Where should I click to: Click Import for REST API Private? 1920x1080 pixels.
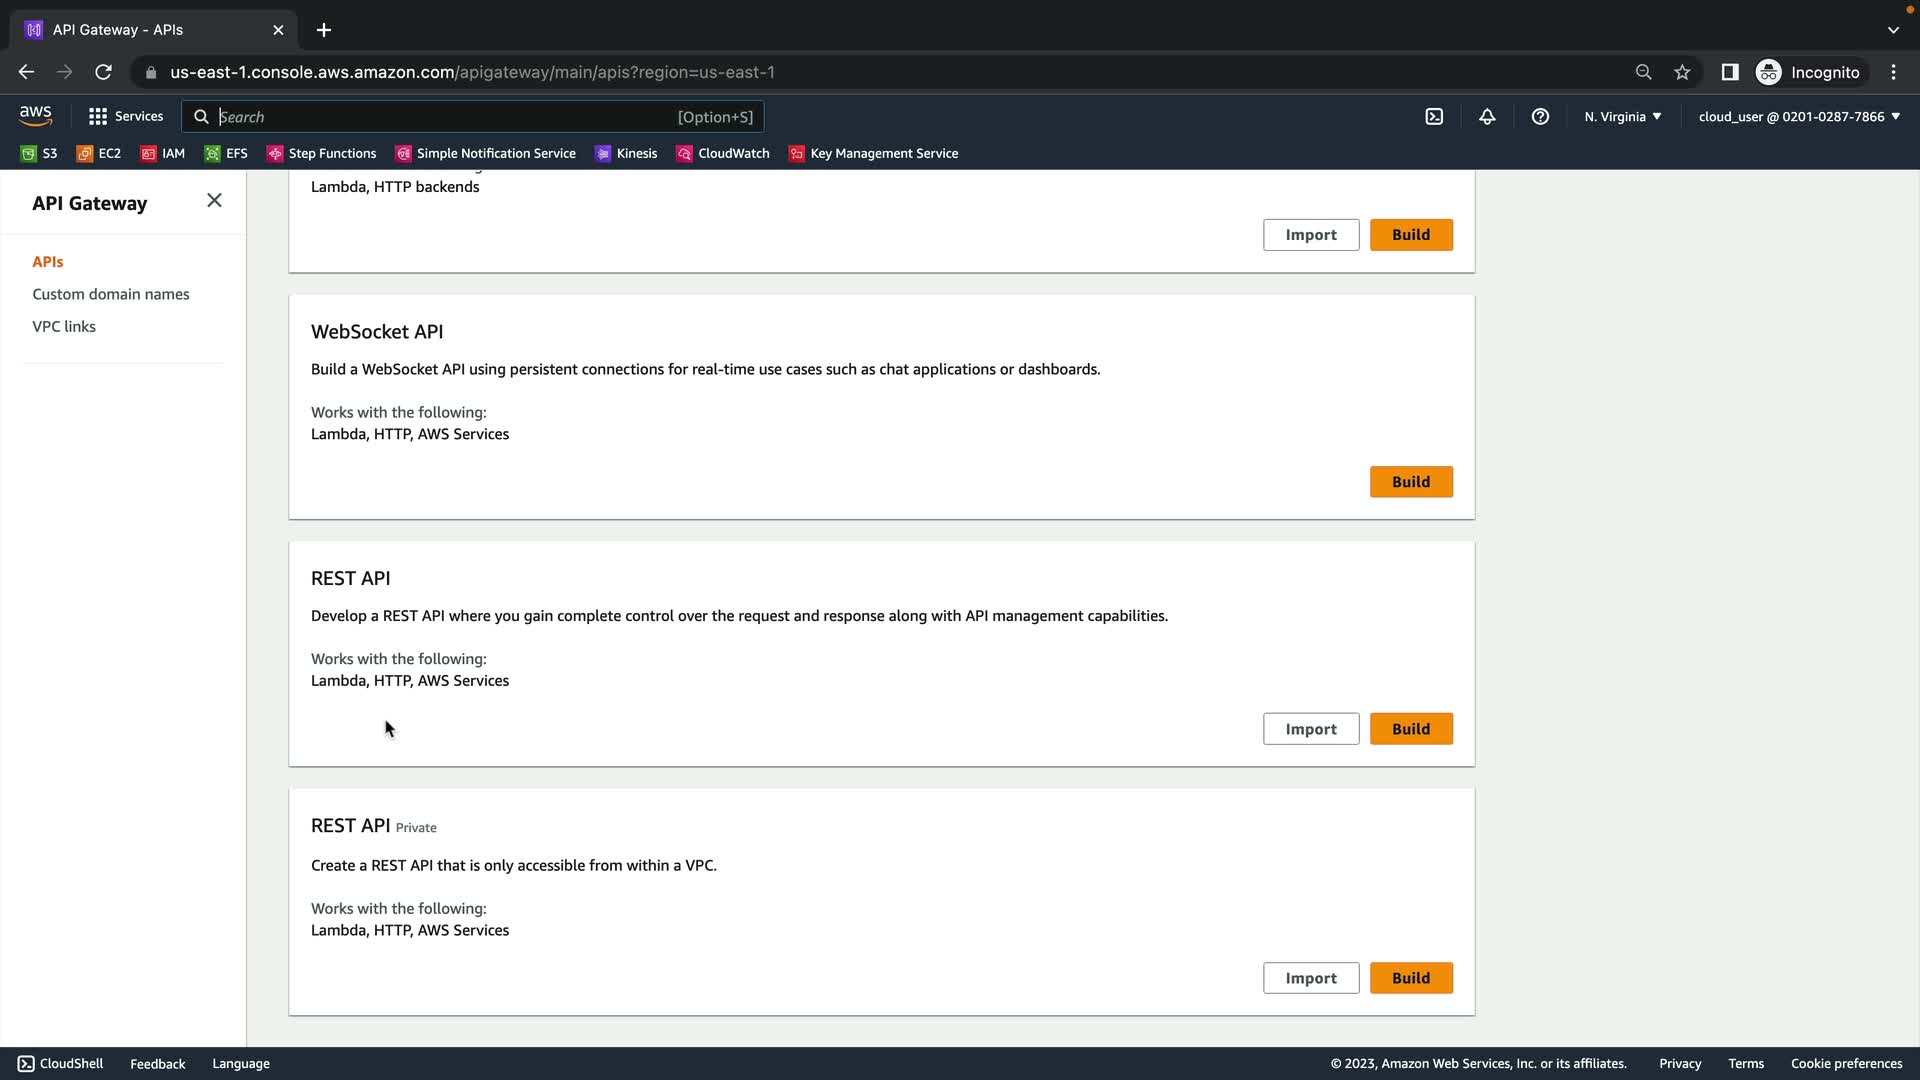[1310, 978]
